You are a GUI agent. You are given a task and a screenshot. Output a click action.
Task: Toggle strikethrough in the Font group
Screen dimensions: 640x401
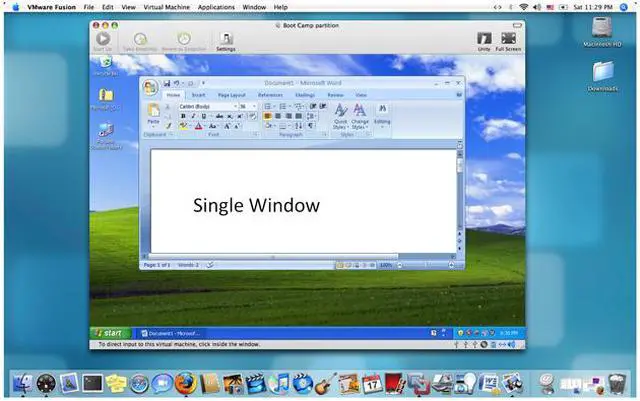point(219,116)
